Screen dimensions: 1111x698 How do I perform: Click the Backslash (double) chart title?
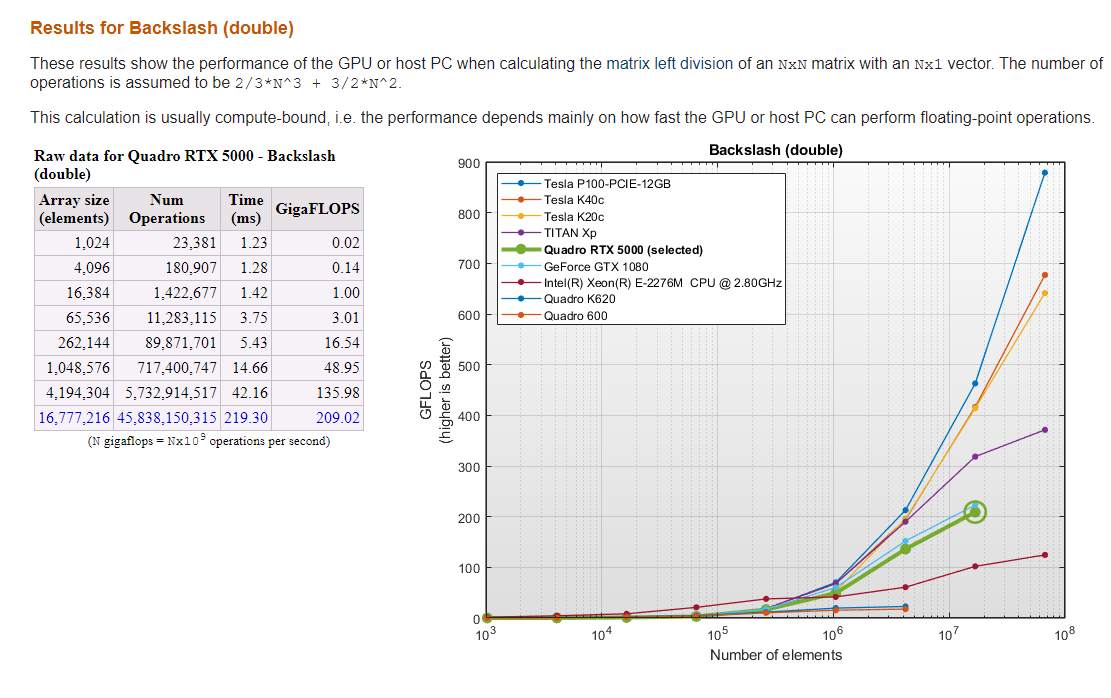coord(775,150)
